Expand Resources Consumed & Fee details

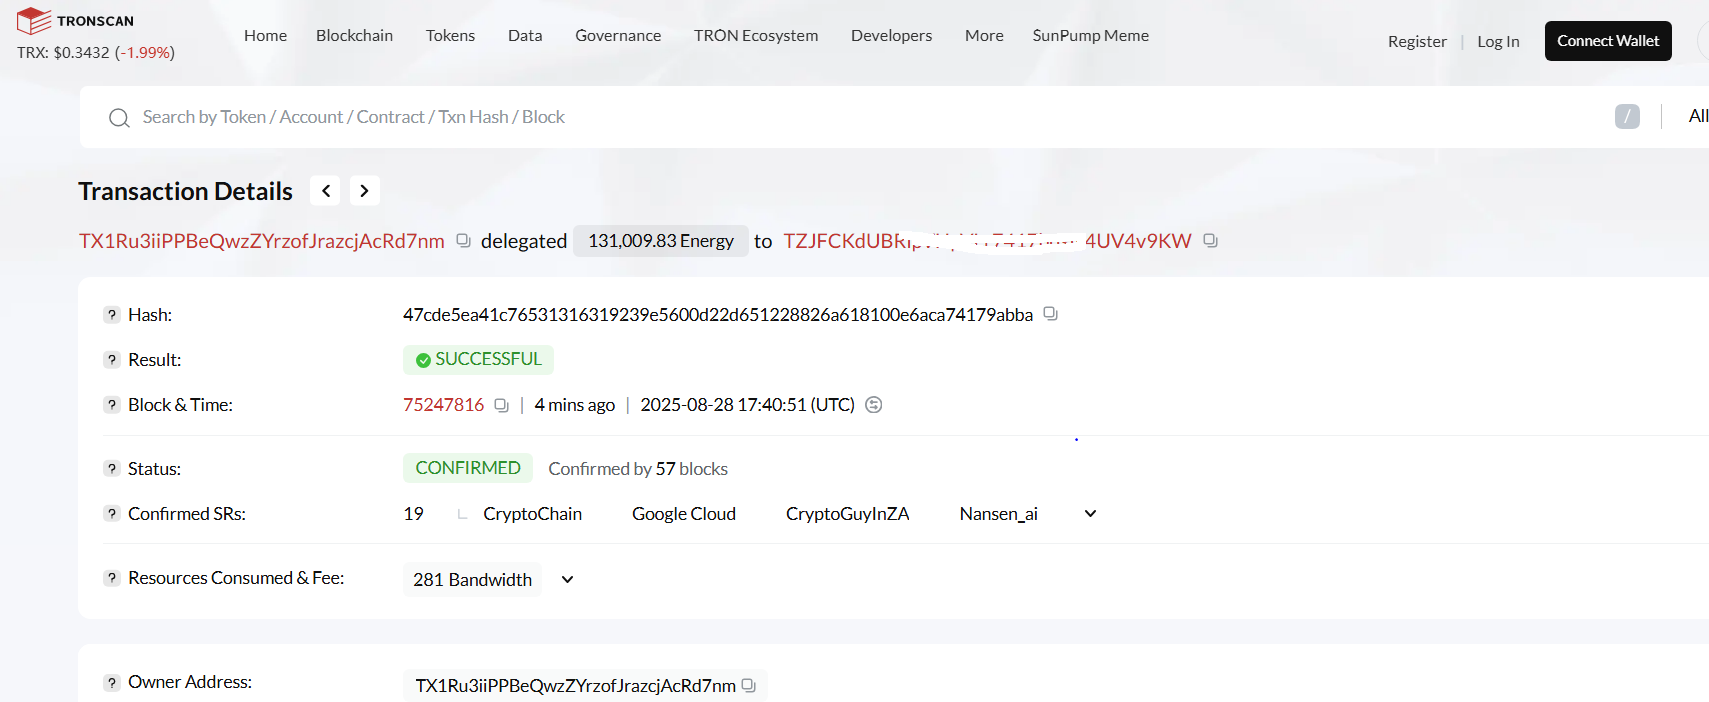pyautogui.click(x=567, y=580)
